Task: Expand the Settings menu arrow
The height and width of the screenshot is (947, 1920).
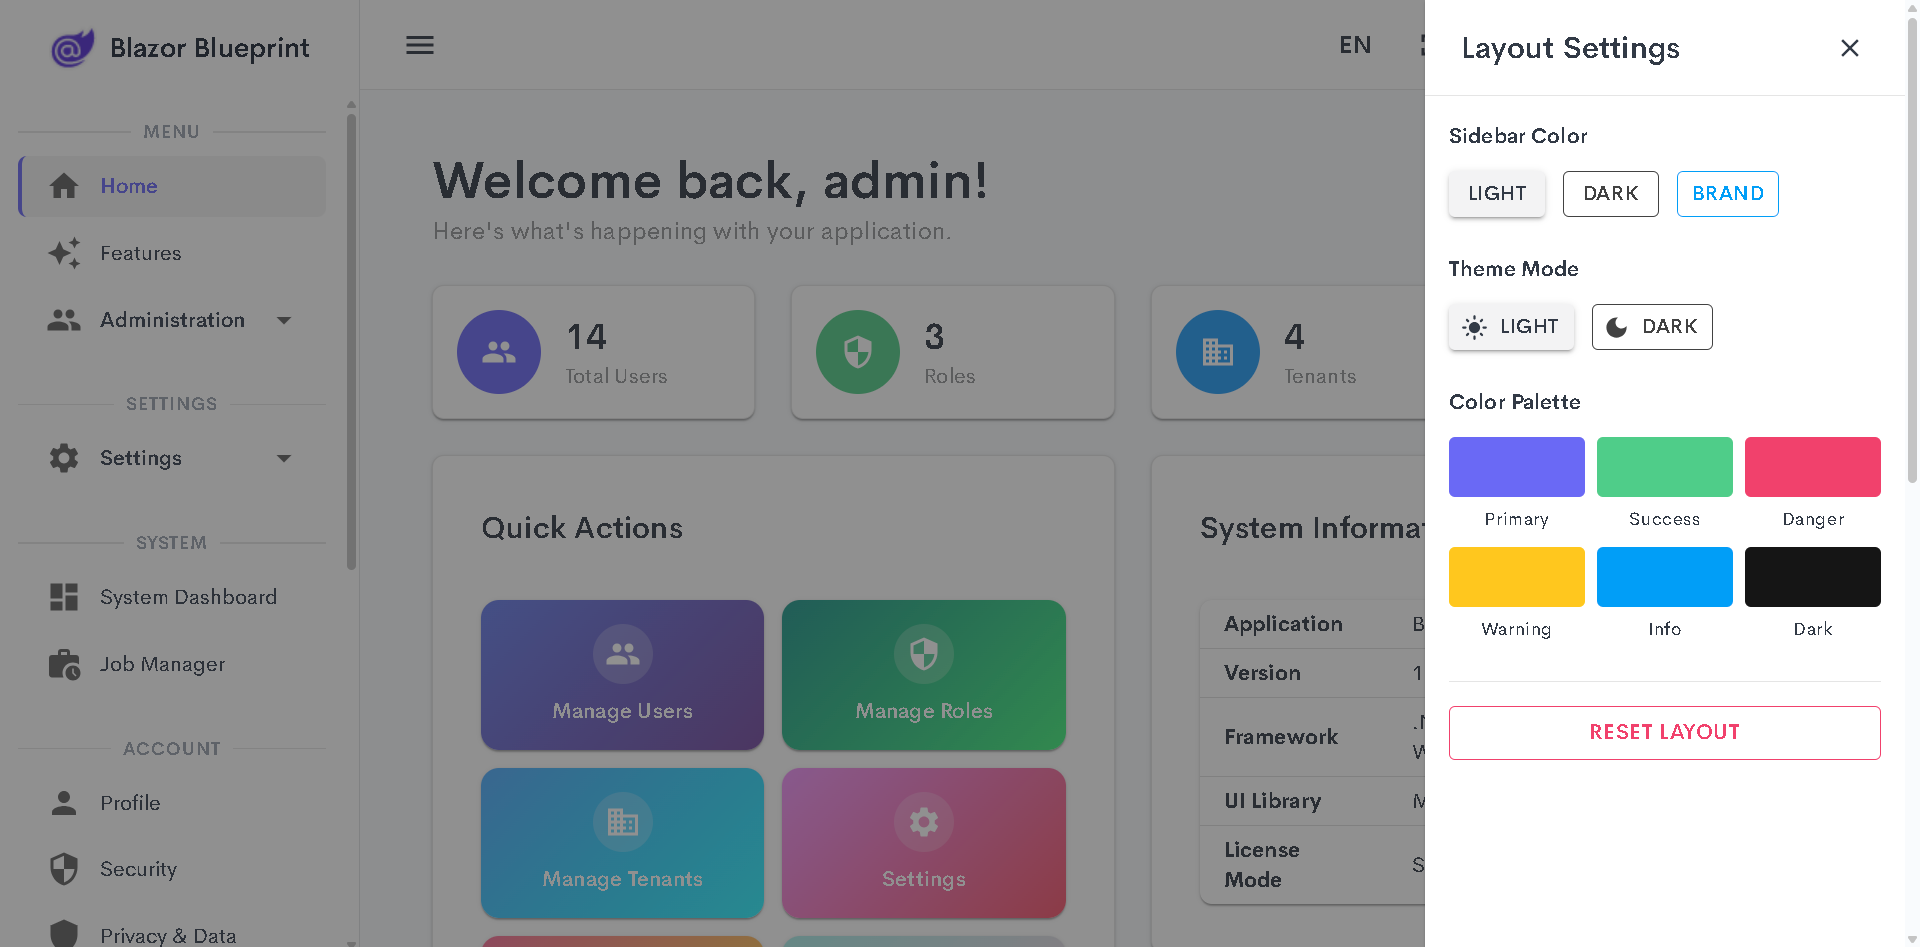Action: (x=284, y=458)
